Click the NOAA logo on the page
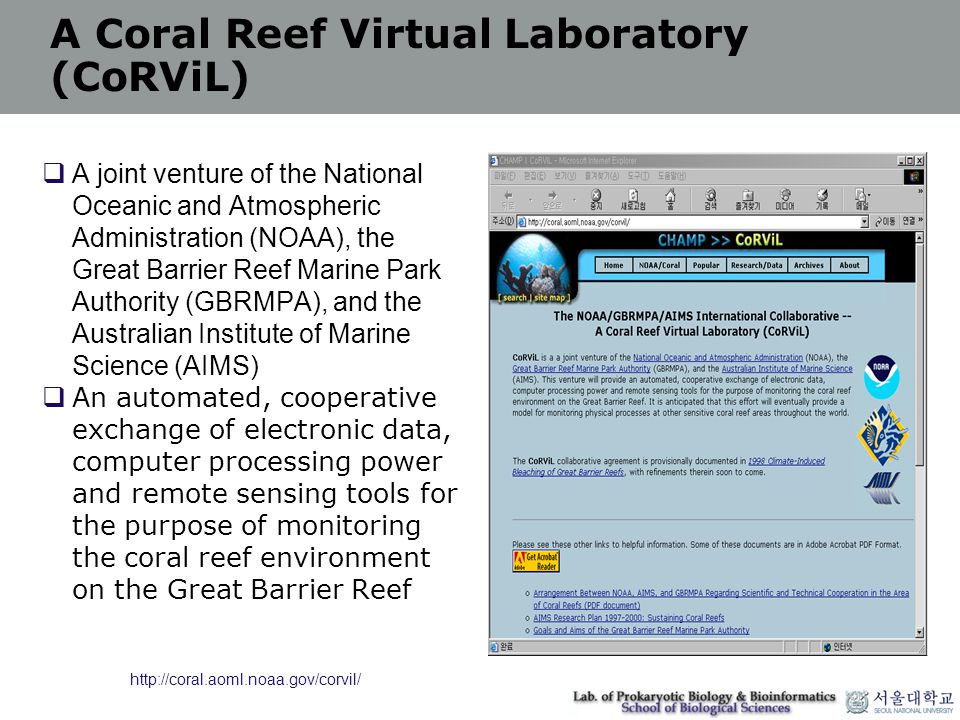The width and height of the screenshot is (960, 720). 882,377
